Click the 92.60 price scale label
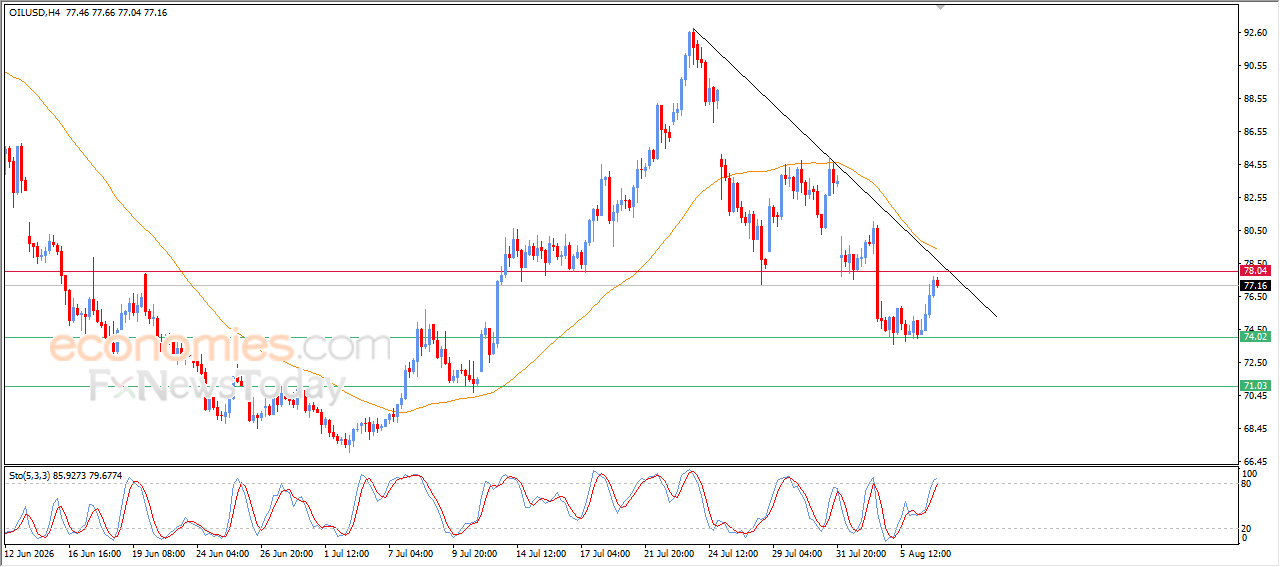The width and height of the screenshot is (1280, 567). 1255,33
